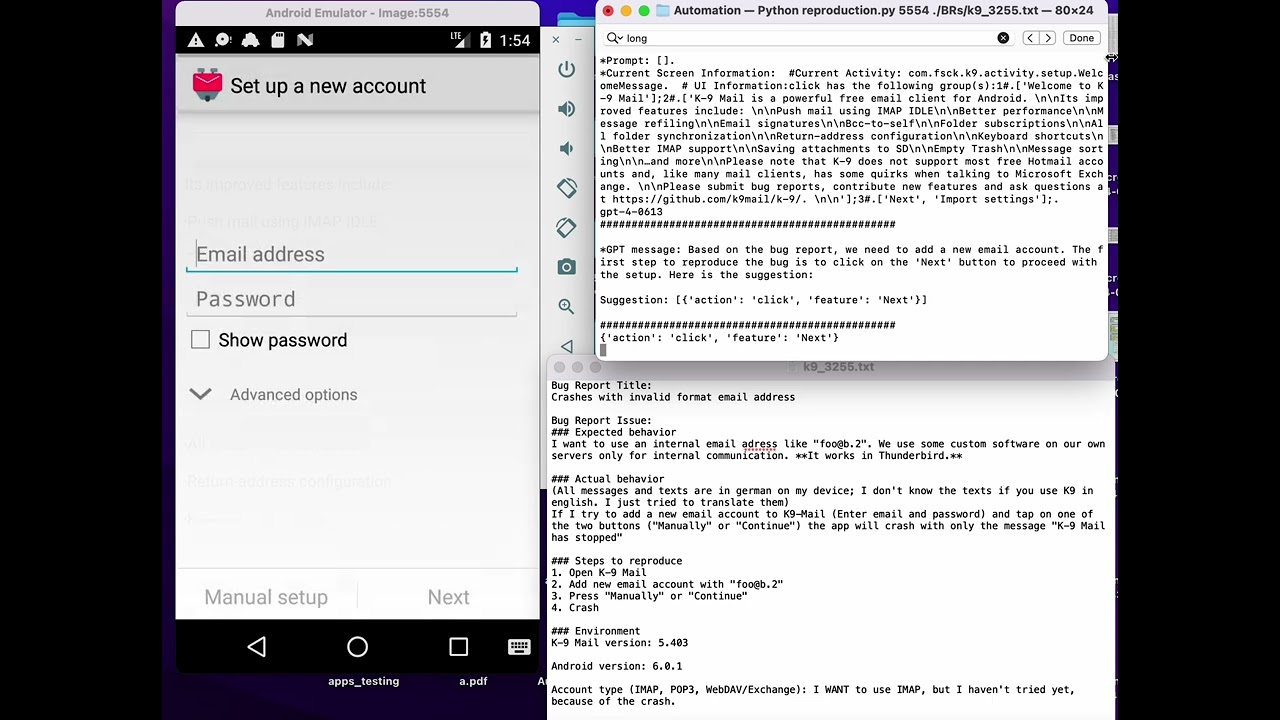Click 'Crashes with invalid format email address' line
1280x720 pixels.
pos(673,397)
